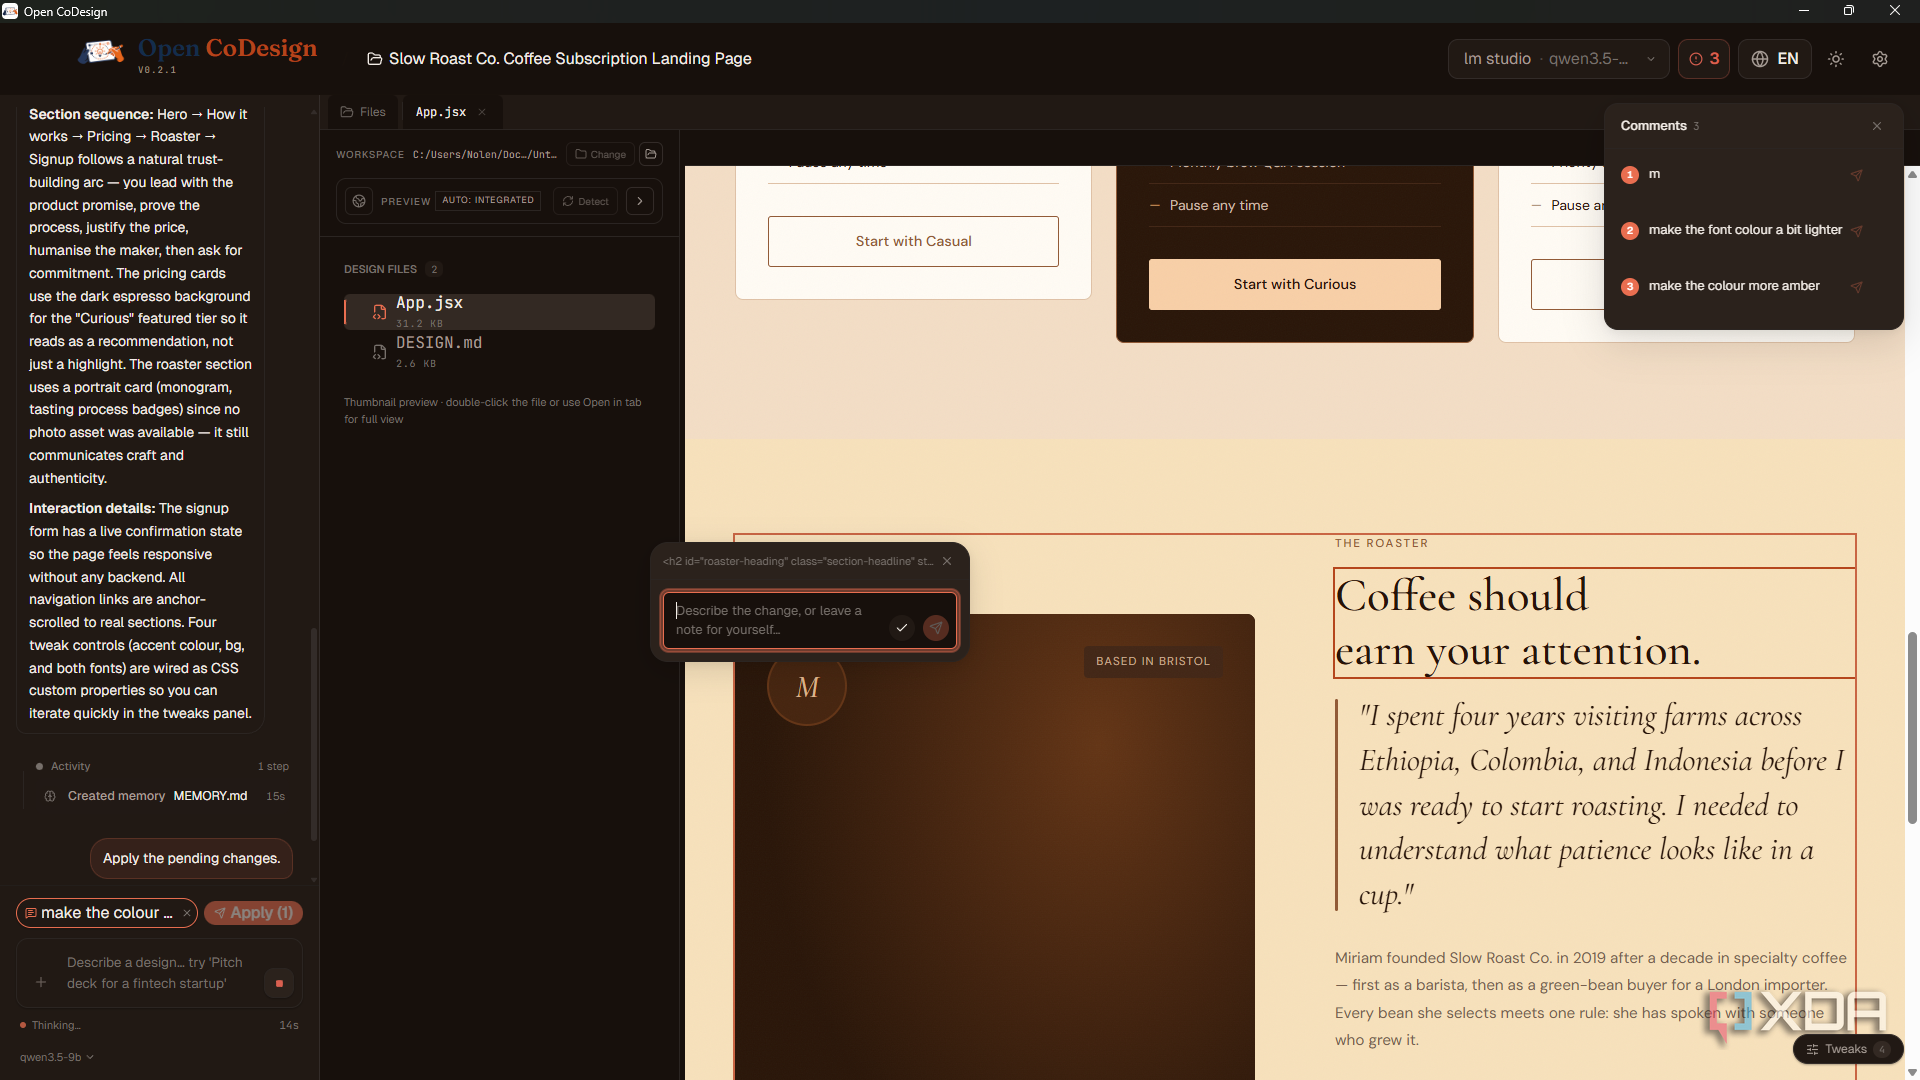Screen dimensions: 1920x1080
Task: Click the M monogram circle on roaster card
Action: point(807,687)
